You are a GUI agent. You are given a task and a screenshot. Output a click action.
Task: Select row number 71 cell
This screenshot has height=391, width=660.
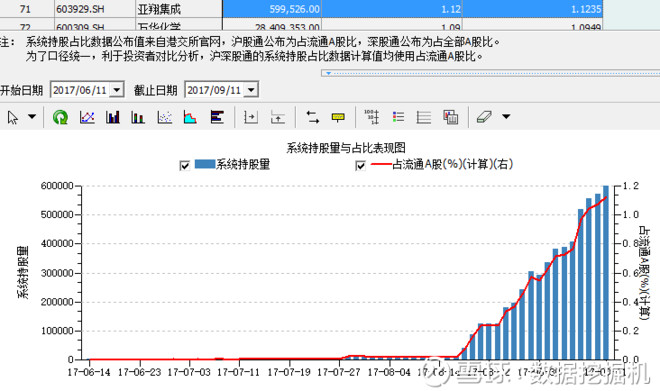pos(26,9)
